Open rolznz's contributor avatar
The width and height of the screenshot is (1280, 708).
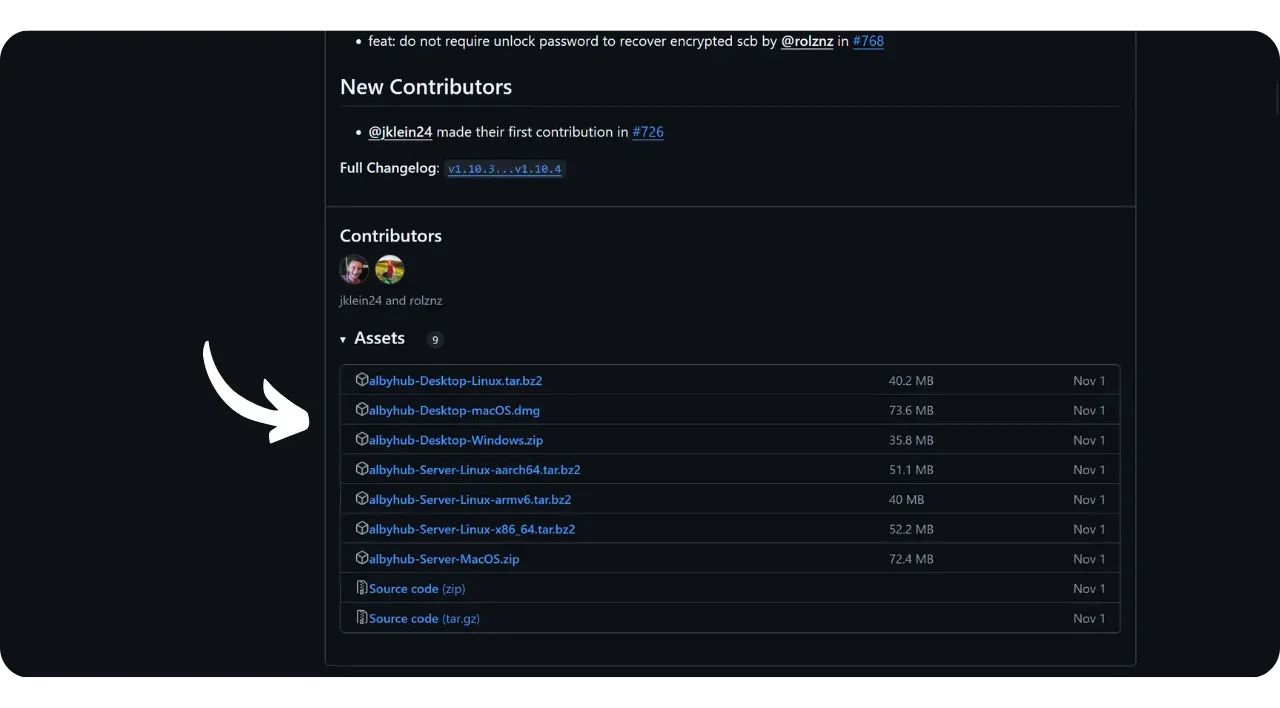tap(390, 269)
